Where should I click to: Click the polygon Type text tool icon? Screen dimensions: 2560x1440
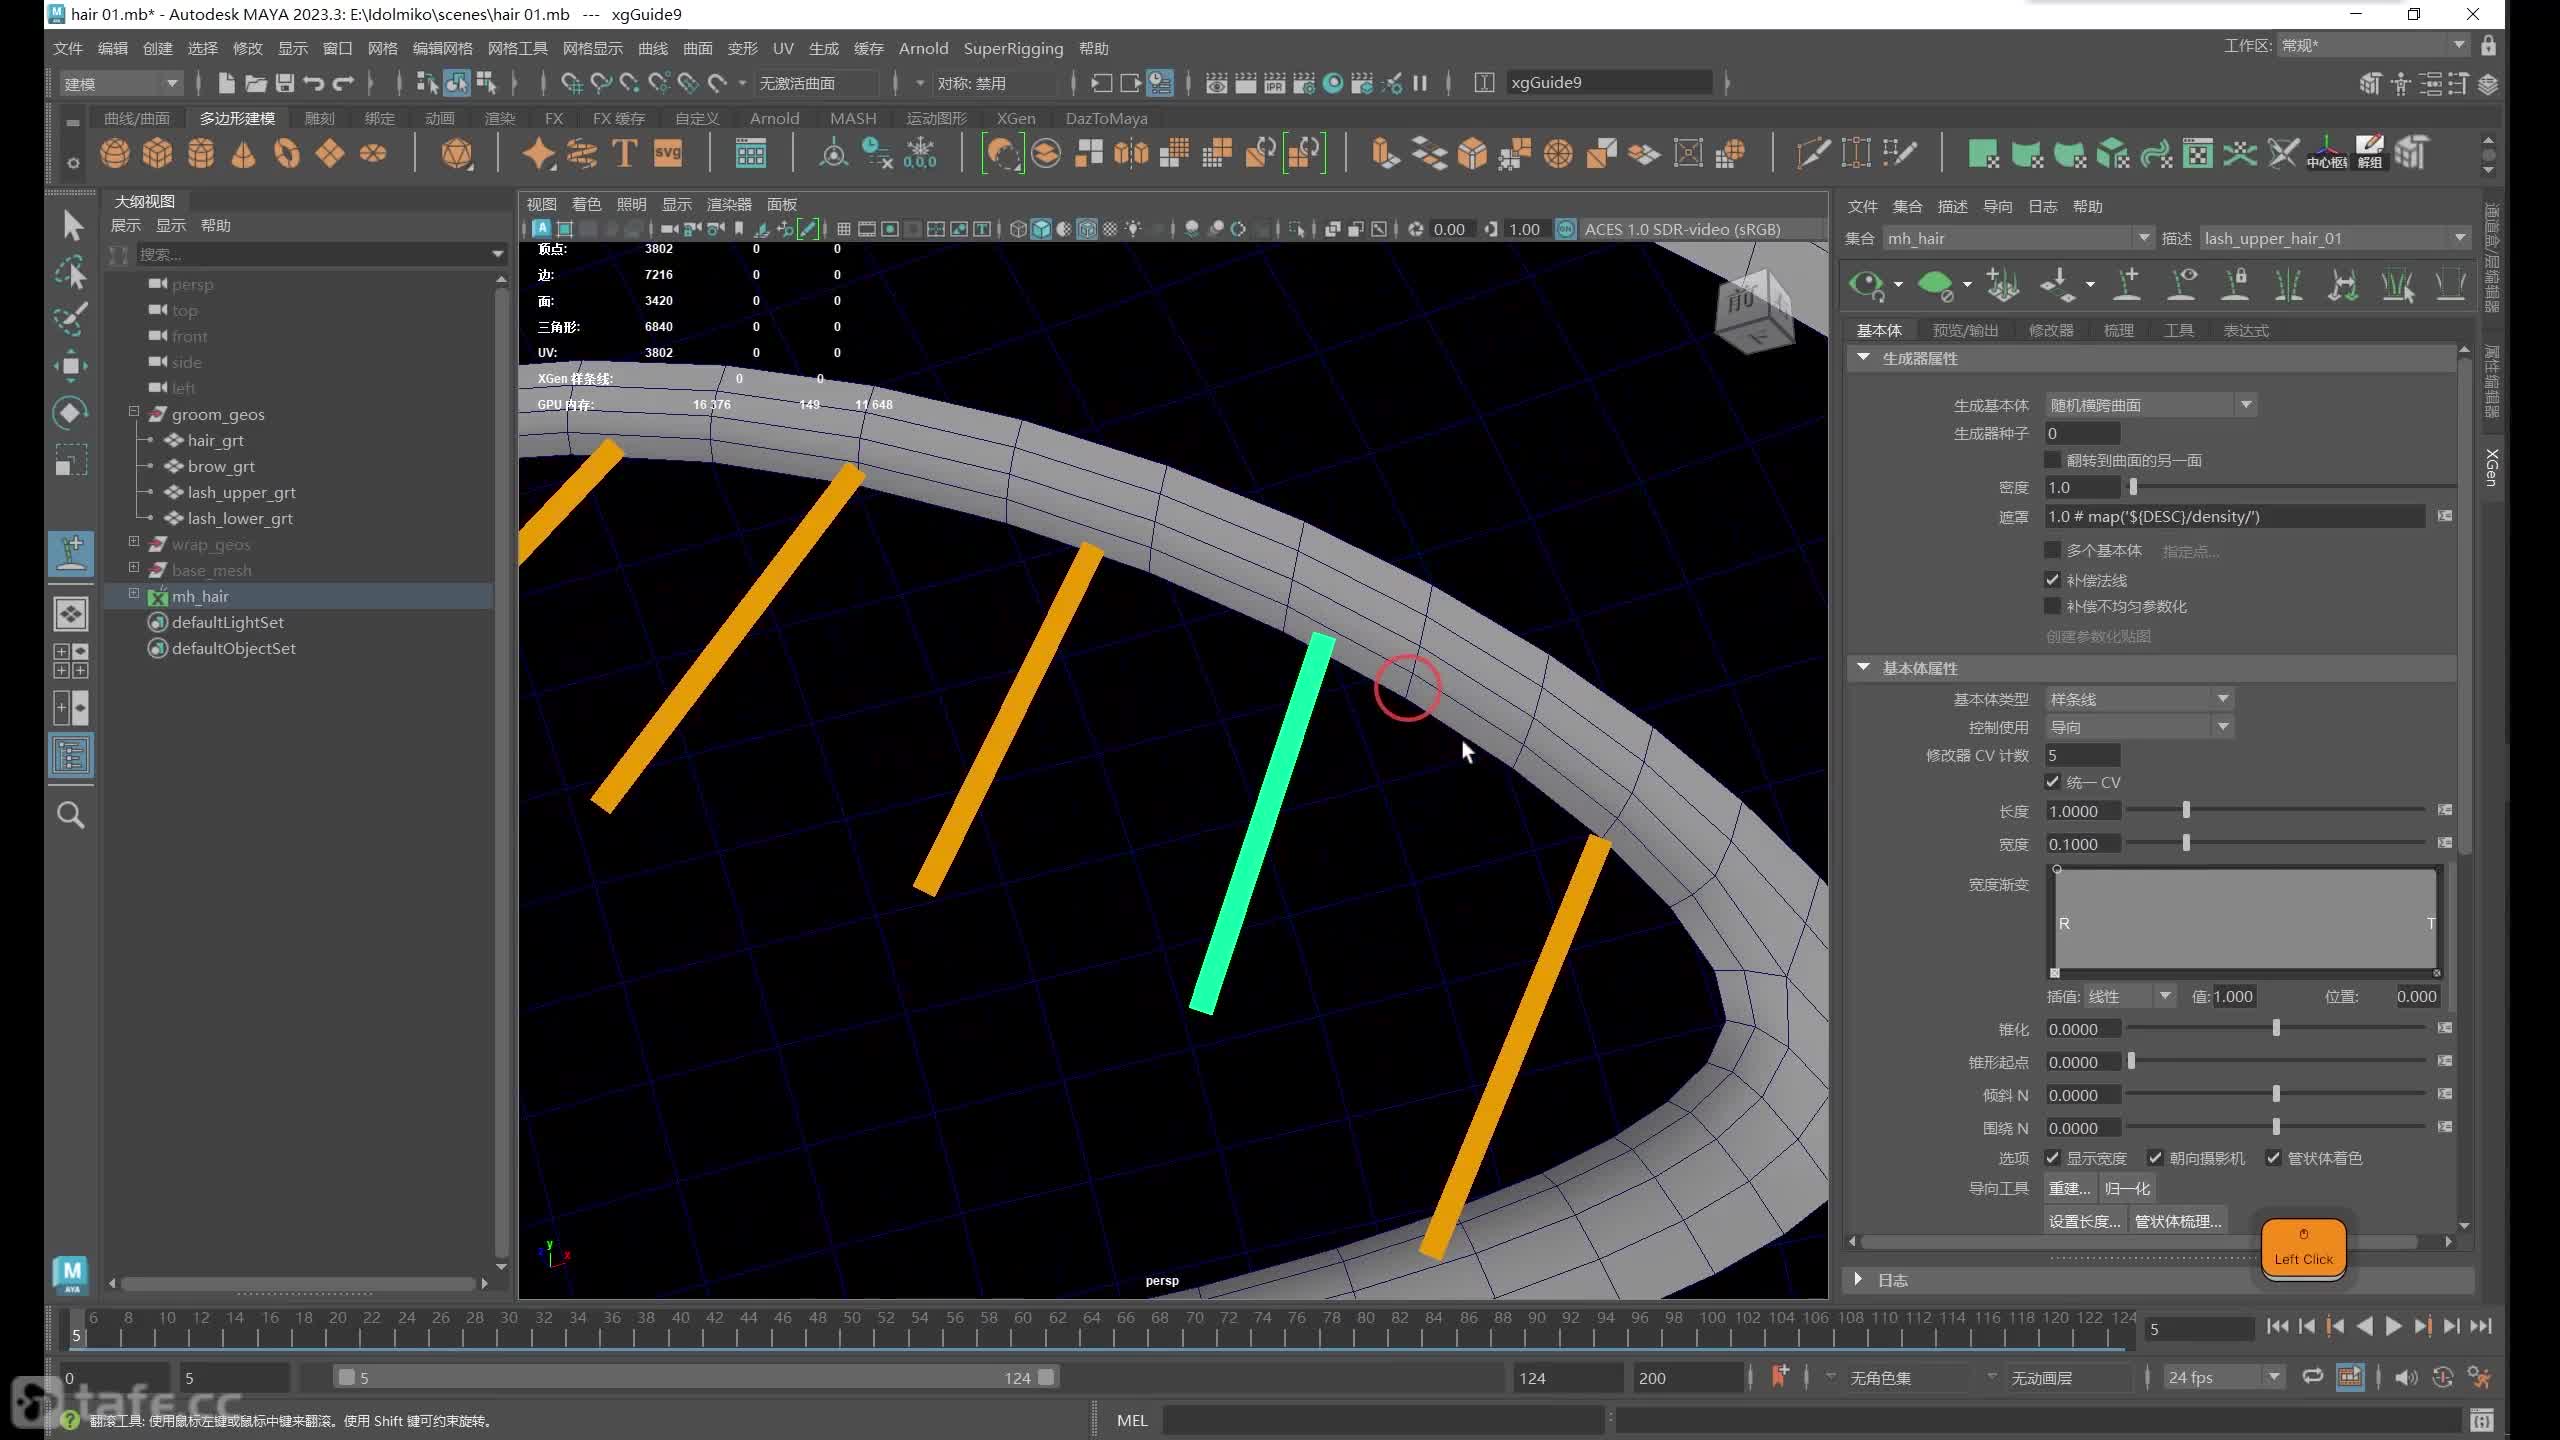[624, 154]
